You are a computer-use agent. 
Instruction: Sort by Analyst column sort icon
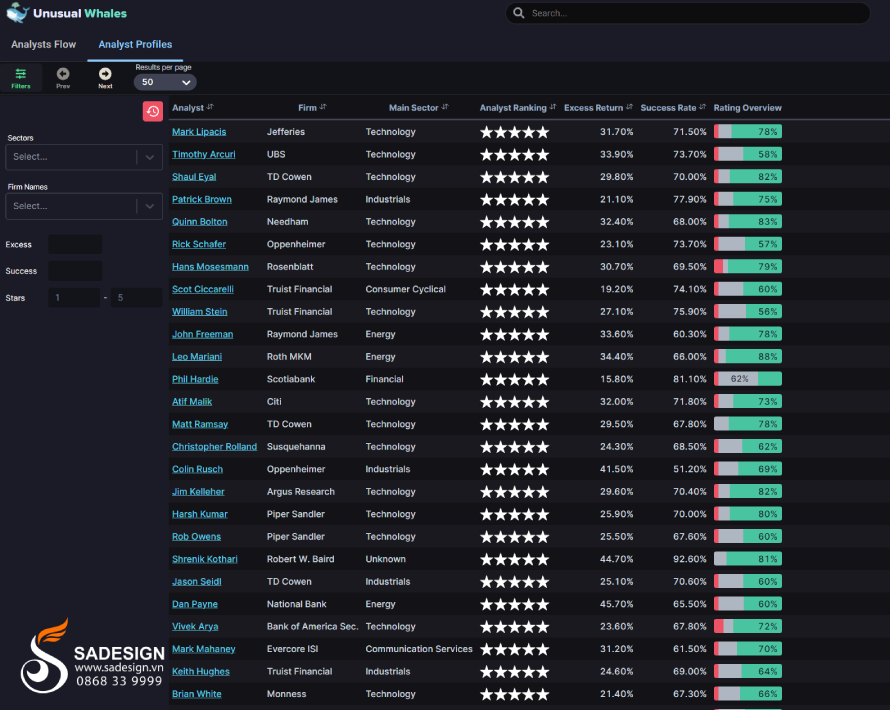tap(210, 107)
